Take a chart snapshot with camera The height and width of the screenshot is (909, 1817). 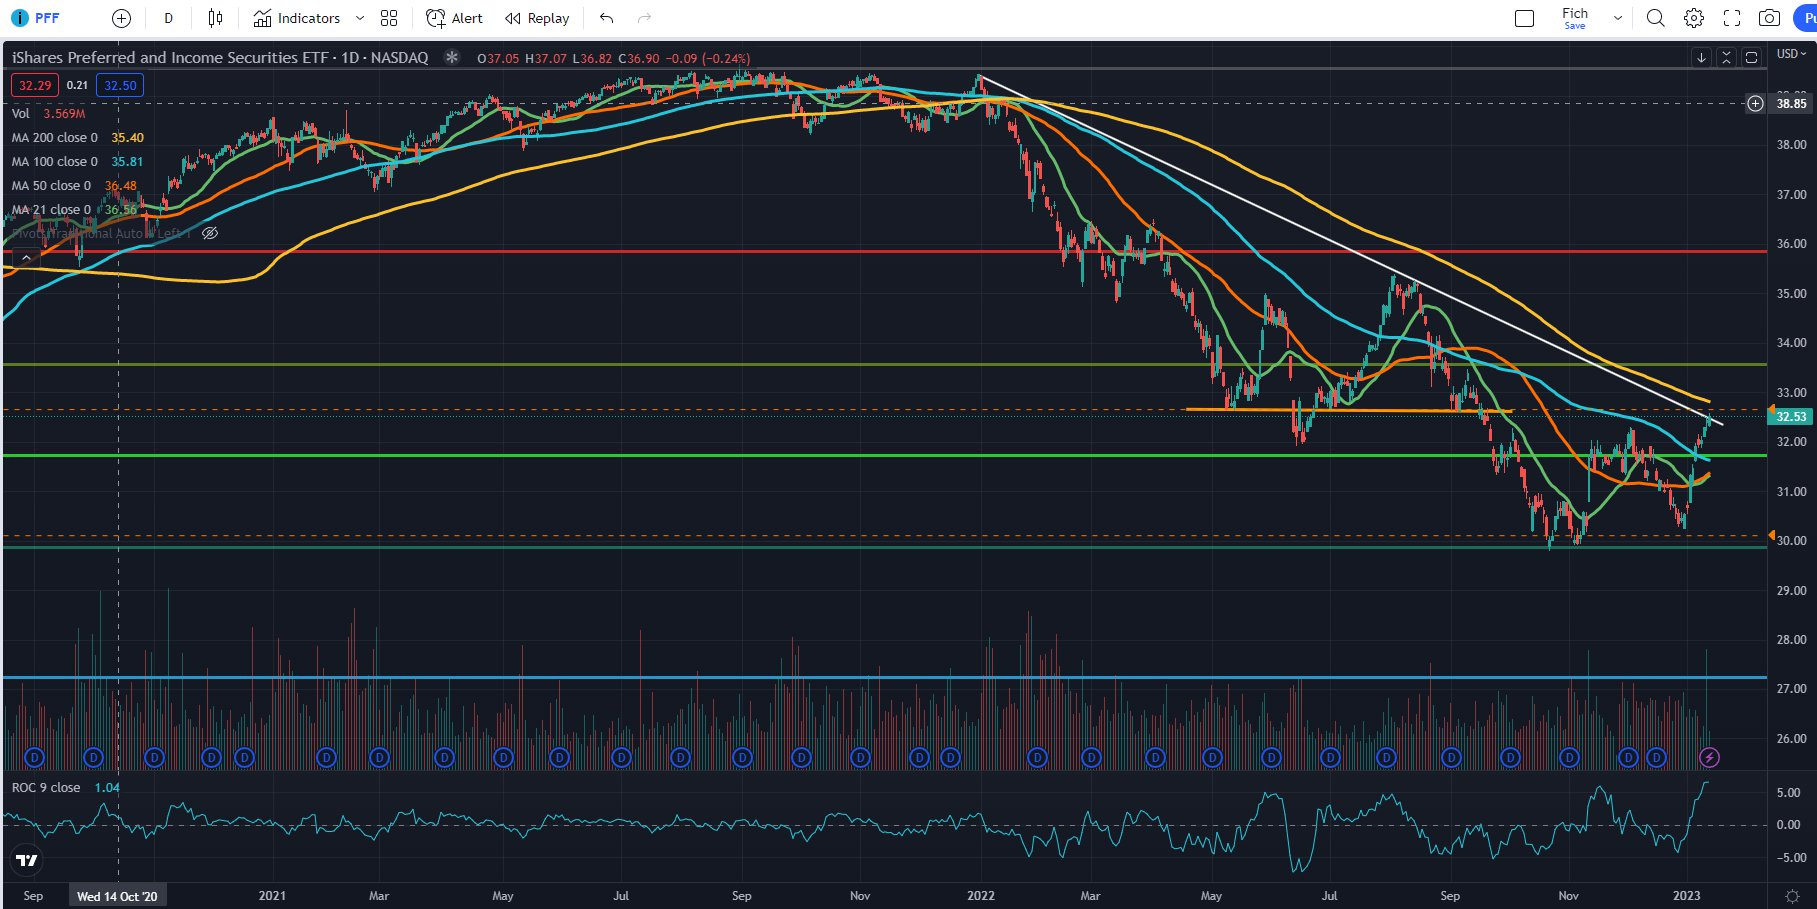(x=1769, y=18)
